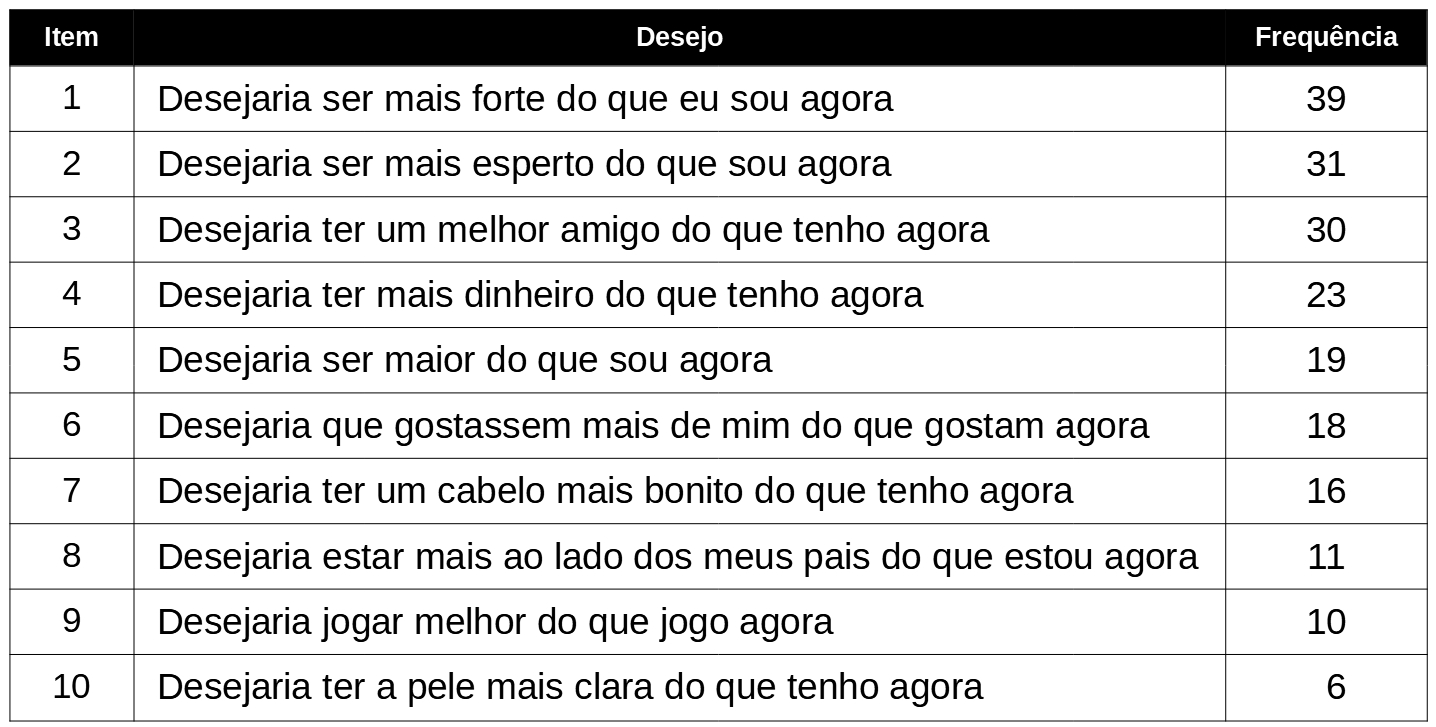This screenshot has width=1436, height=727.
Task: Click item number 5 cell
Action: (71, 359)
